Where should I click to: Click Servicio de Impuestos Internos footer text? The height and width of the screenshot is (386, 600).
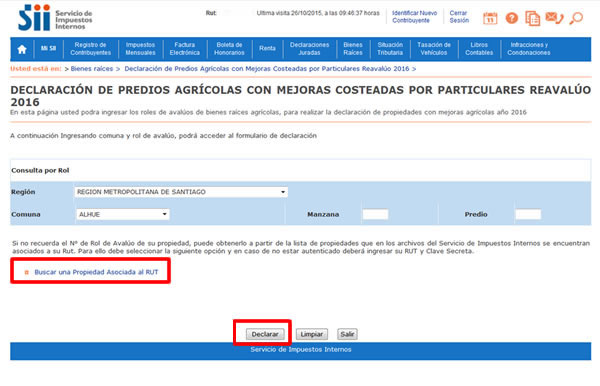point(301,349)
